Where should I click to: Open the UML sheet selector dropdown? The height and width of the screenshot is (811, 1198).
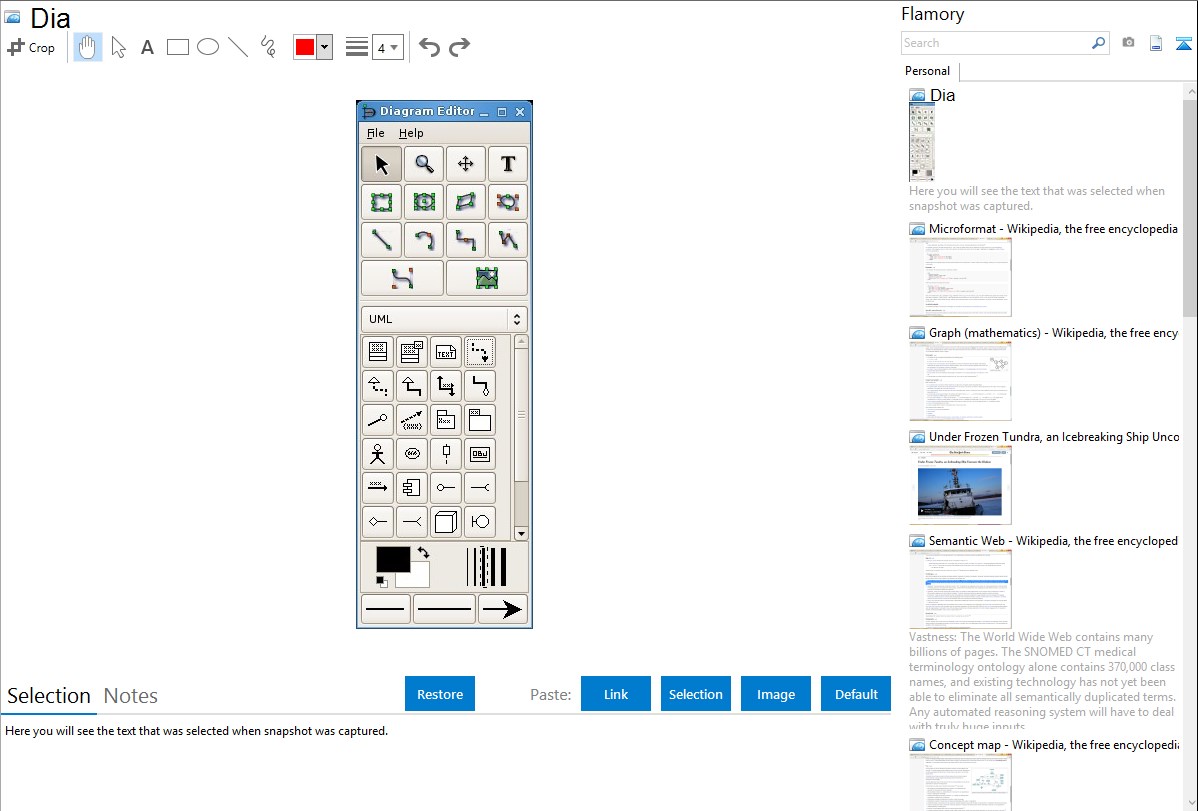coord(444,319)
